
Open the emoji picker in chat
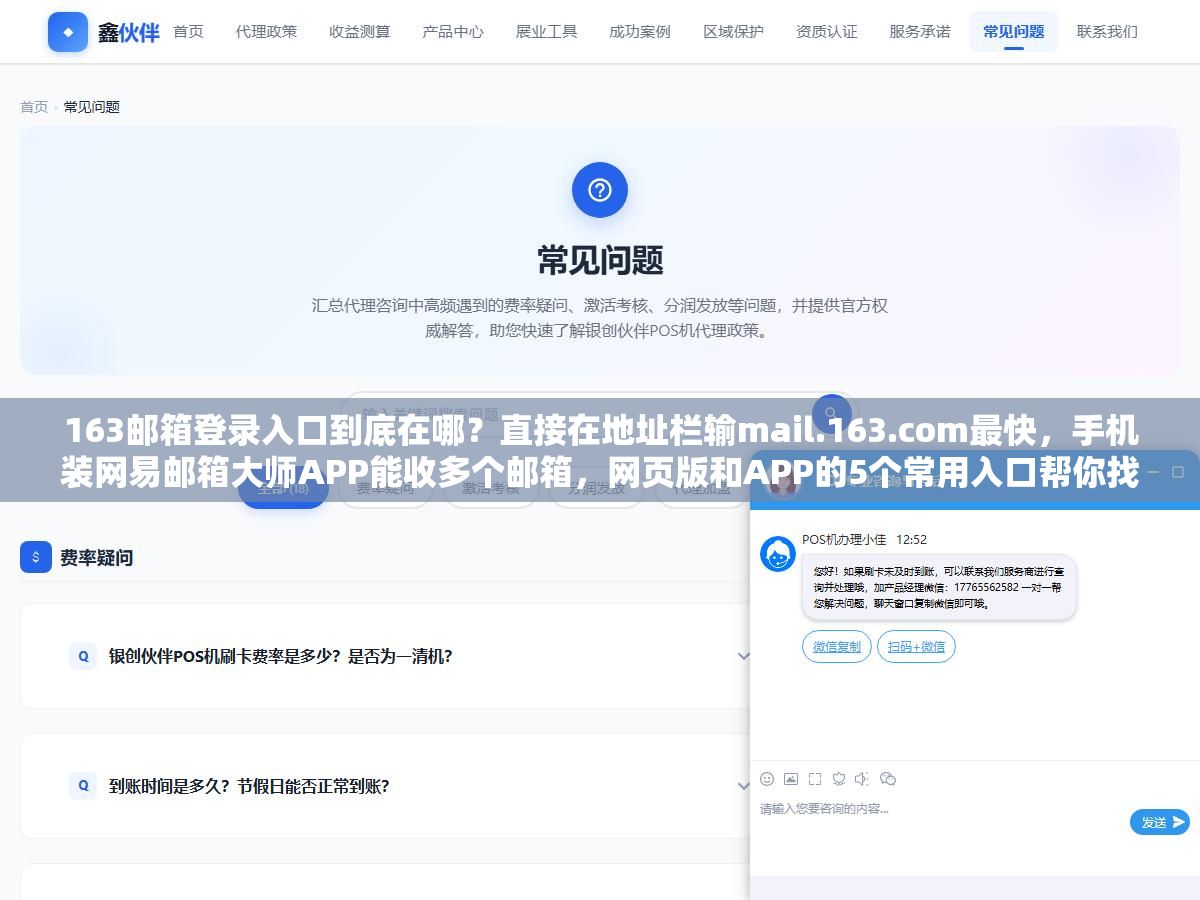[767, 779]
